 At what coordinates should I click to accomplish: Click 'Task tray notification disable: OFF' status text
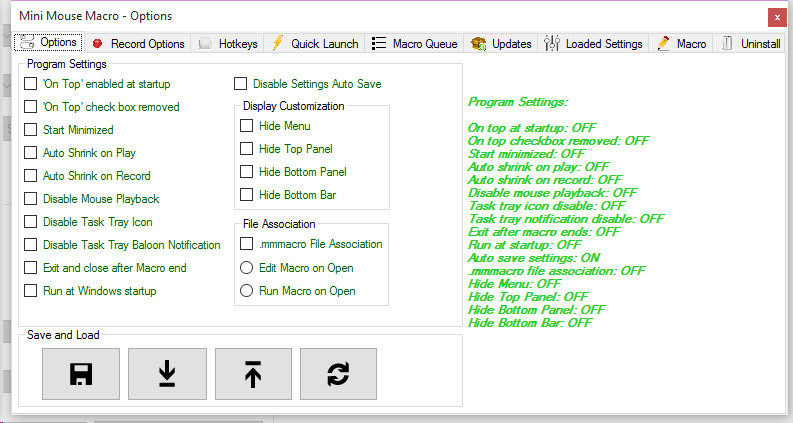click(x=566, y=219)
